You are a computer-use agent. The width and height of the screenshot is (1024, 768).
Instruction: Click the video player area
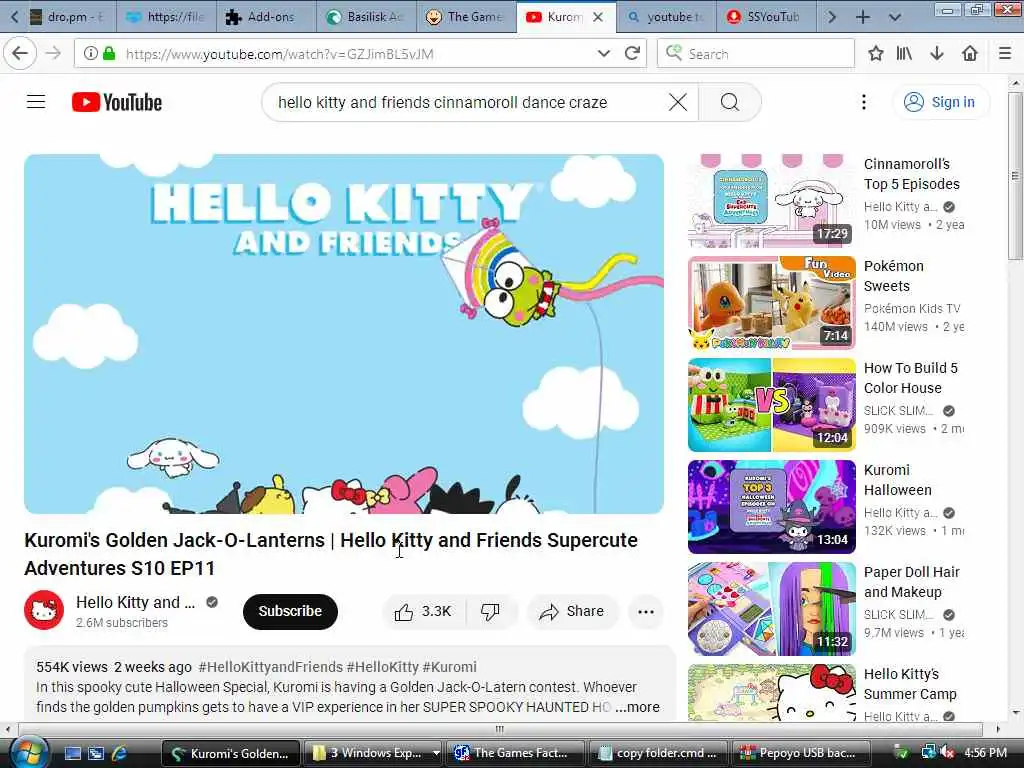click(344, 334)
